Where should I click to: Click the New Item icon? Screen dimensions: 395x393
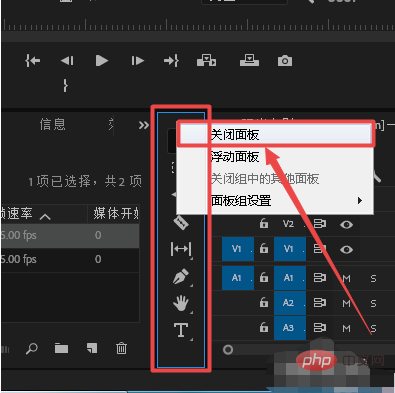click(92, 348)
